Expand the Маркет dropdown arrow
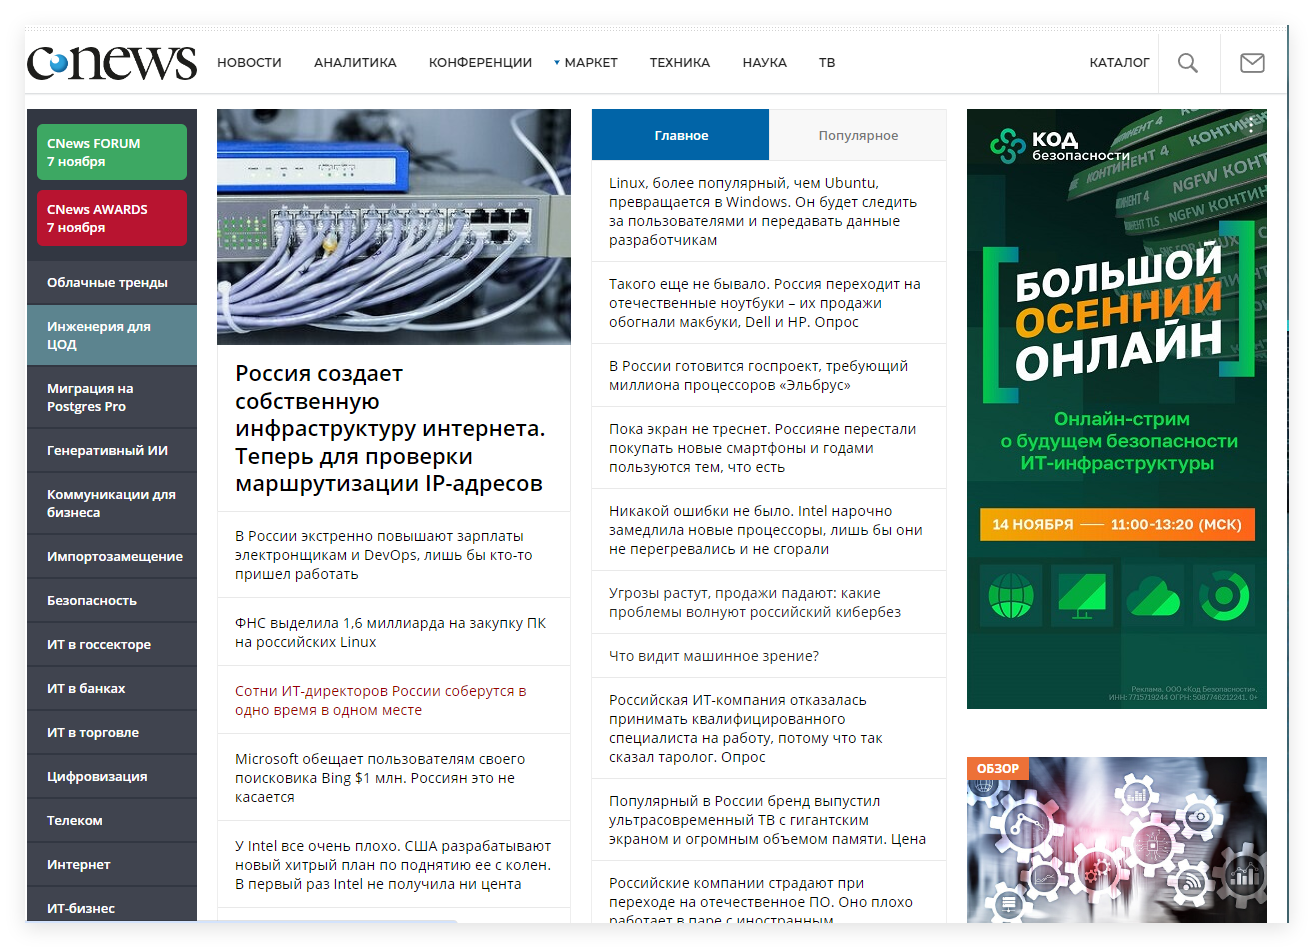The image size is (1314, 948). pyautogui.click(x=557, y=62)
